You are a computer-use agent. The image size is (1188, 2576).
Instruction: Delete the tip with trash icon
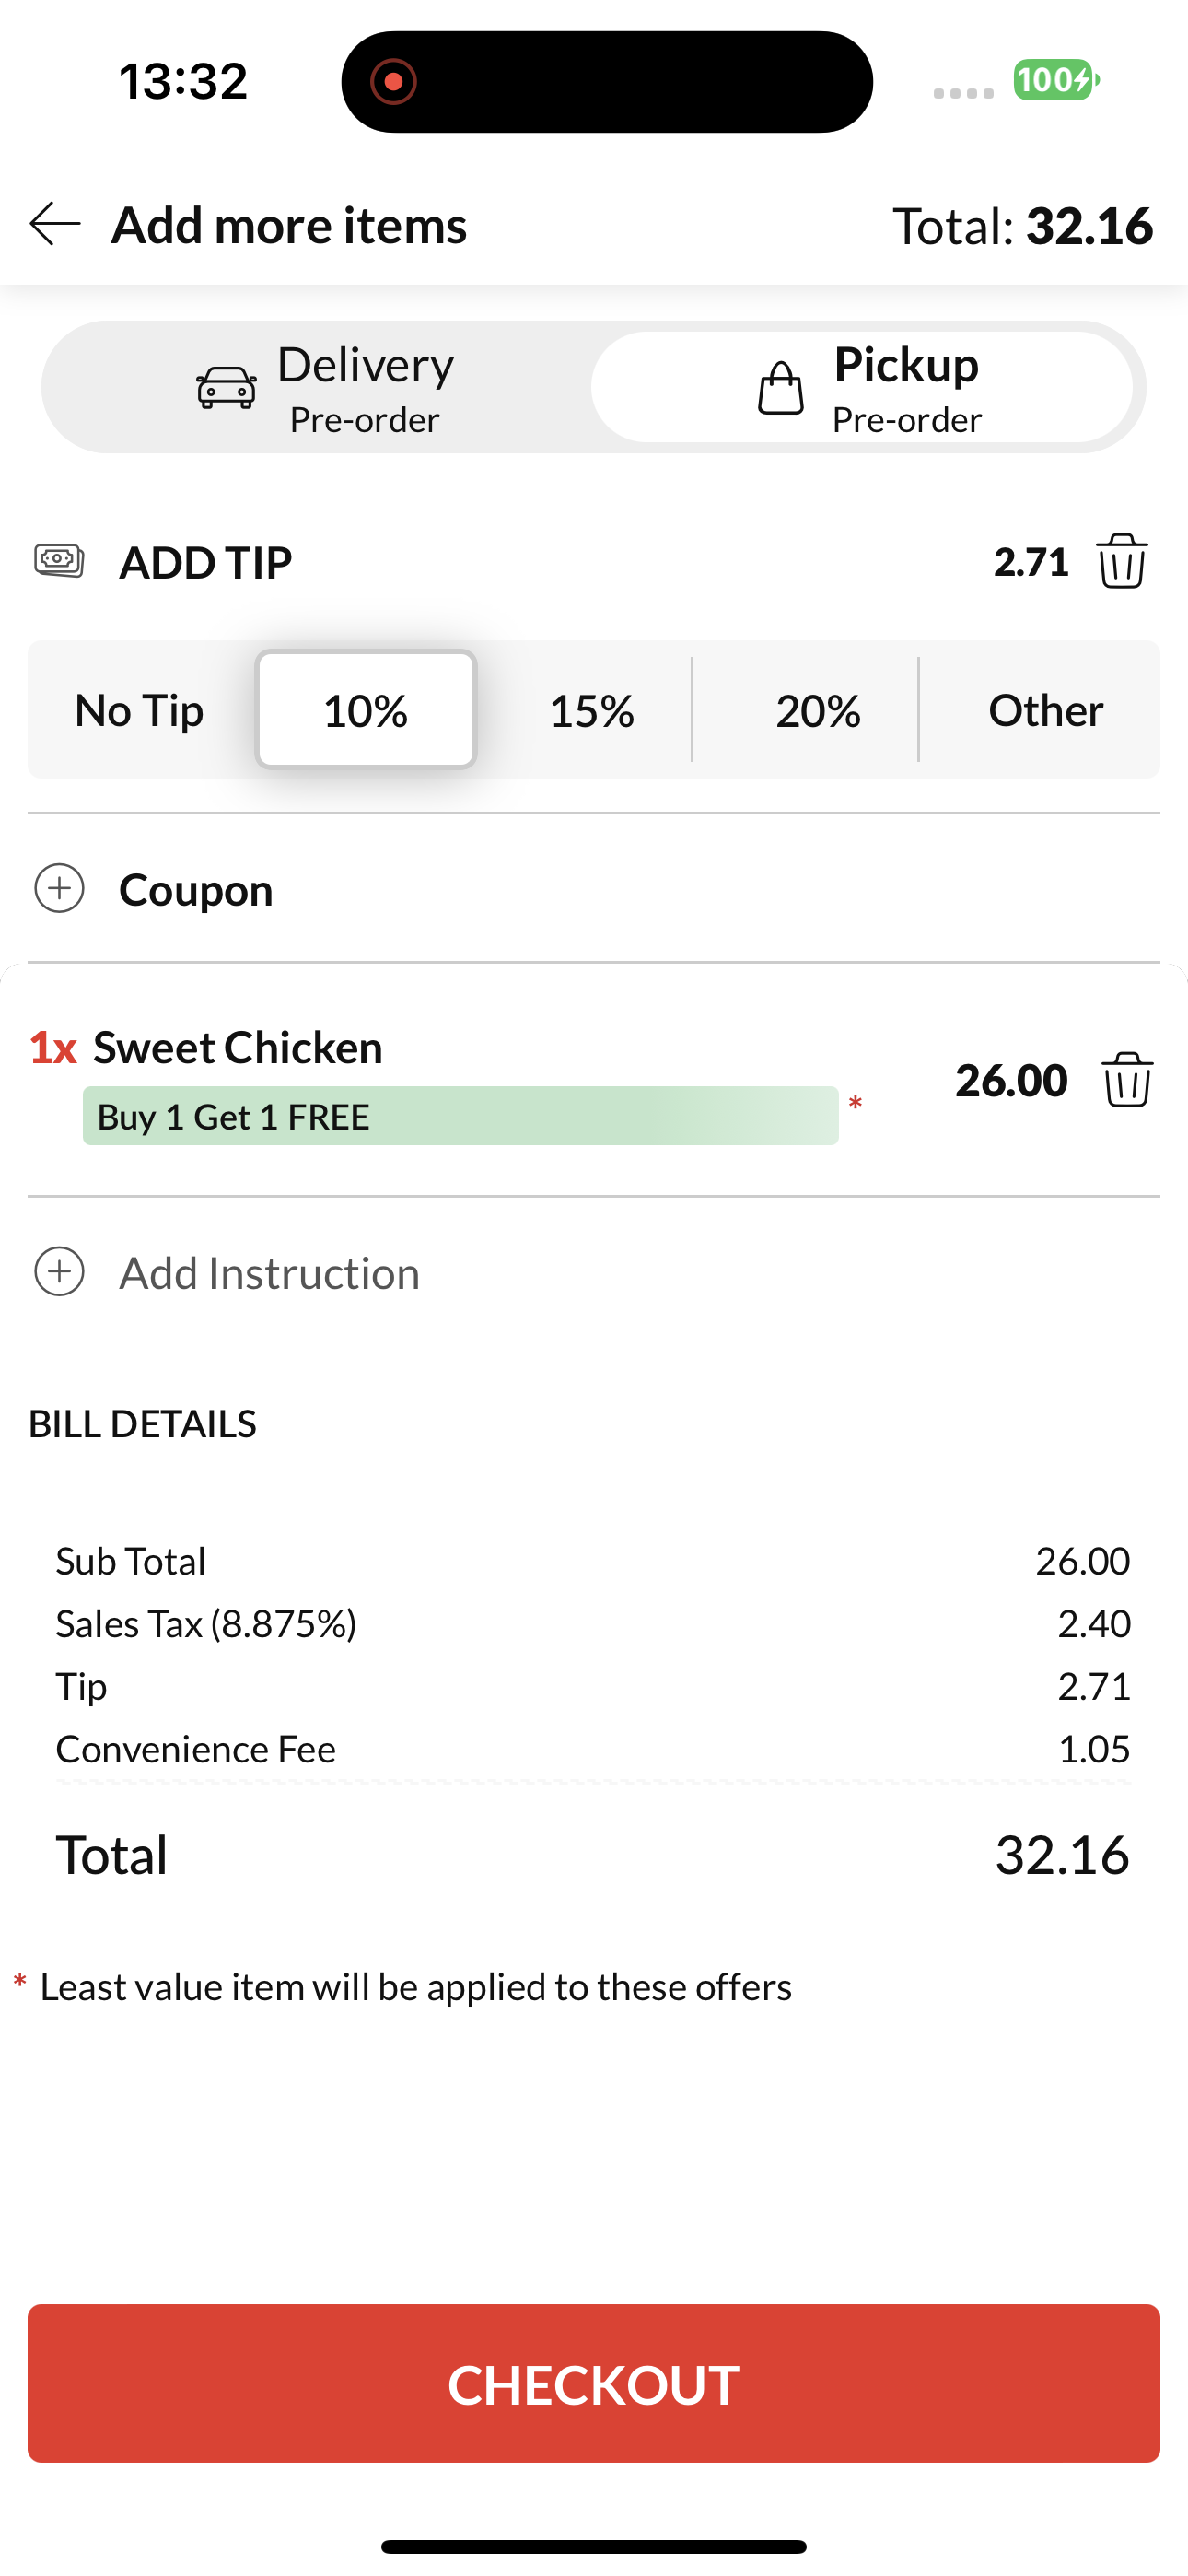click(x=1122, y=561)
